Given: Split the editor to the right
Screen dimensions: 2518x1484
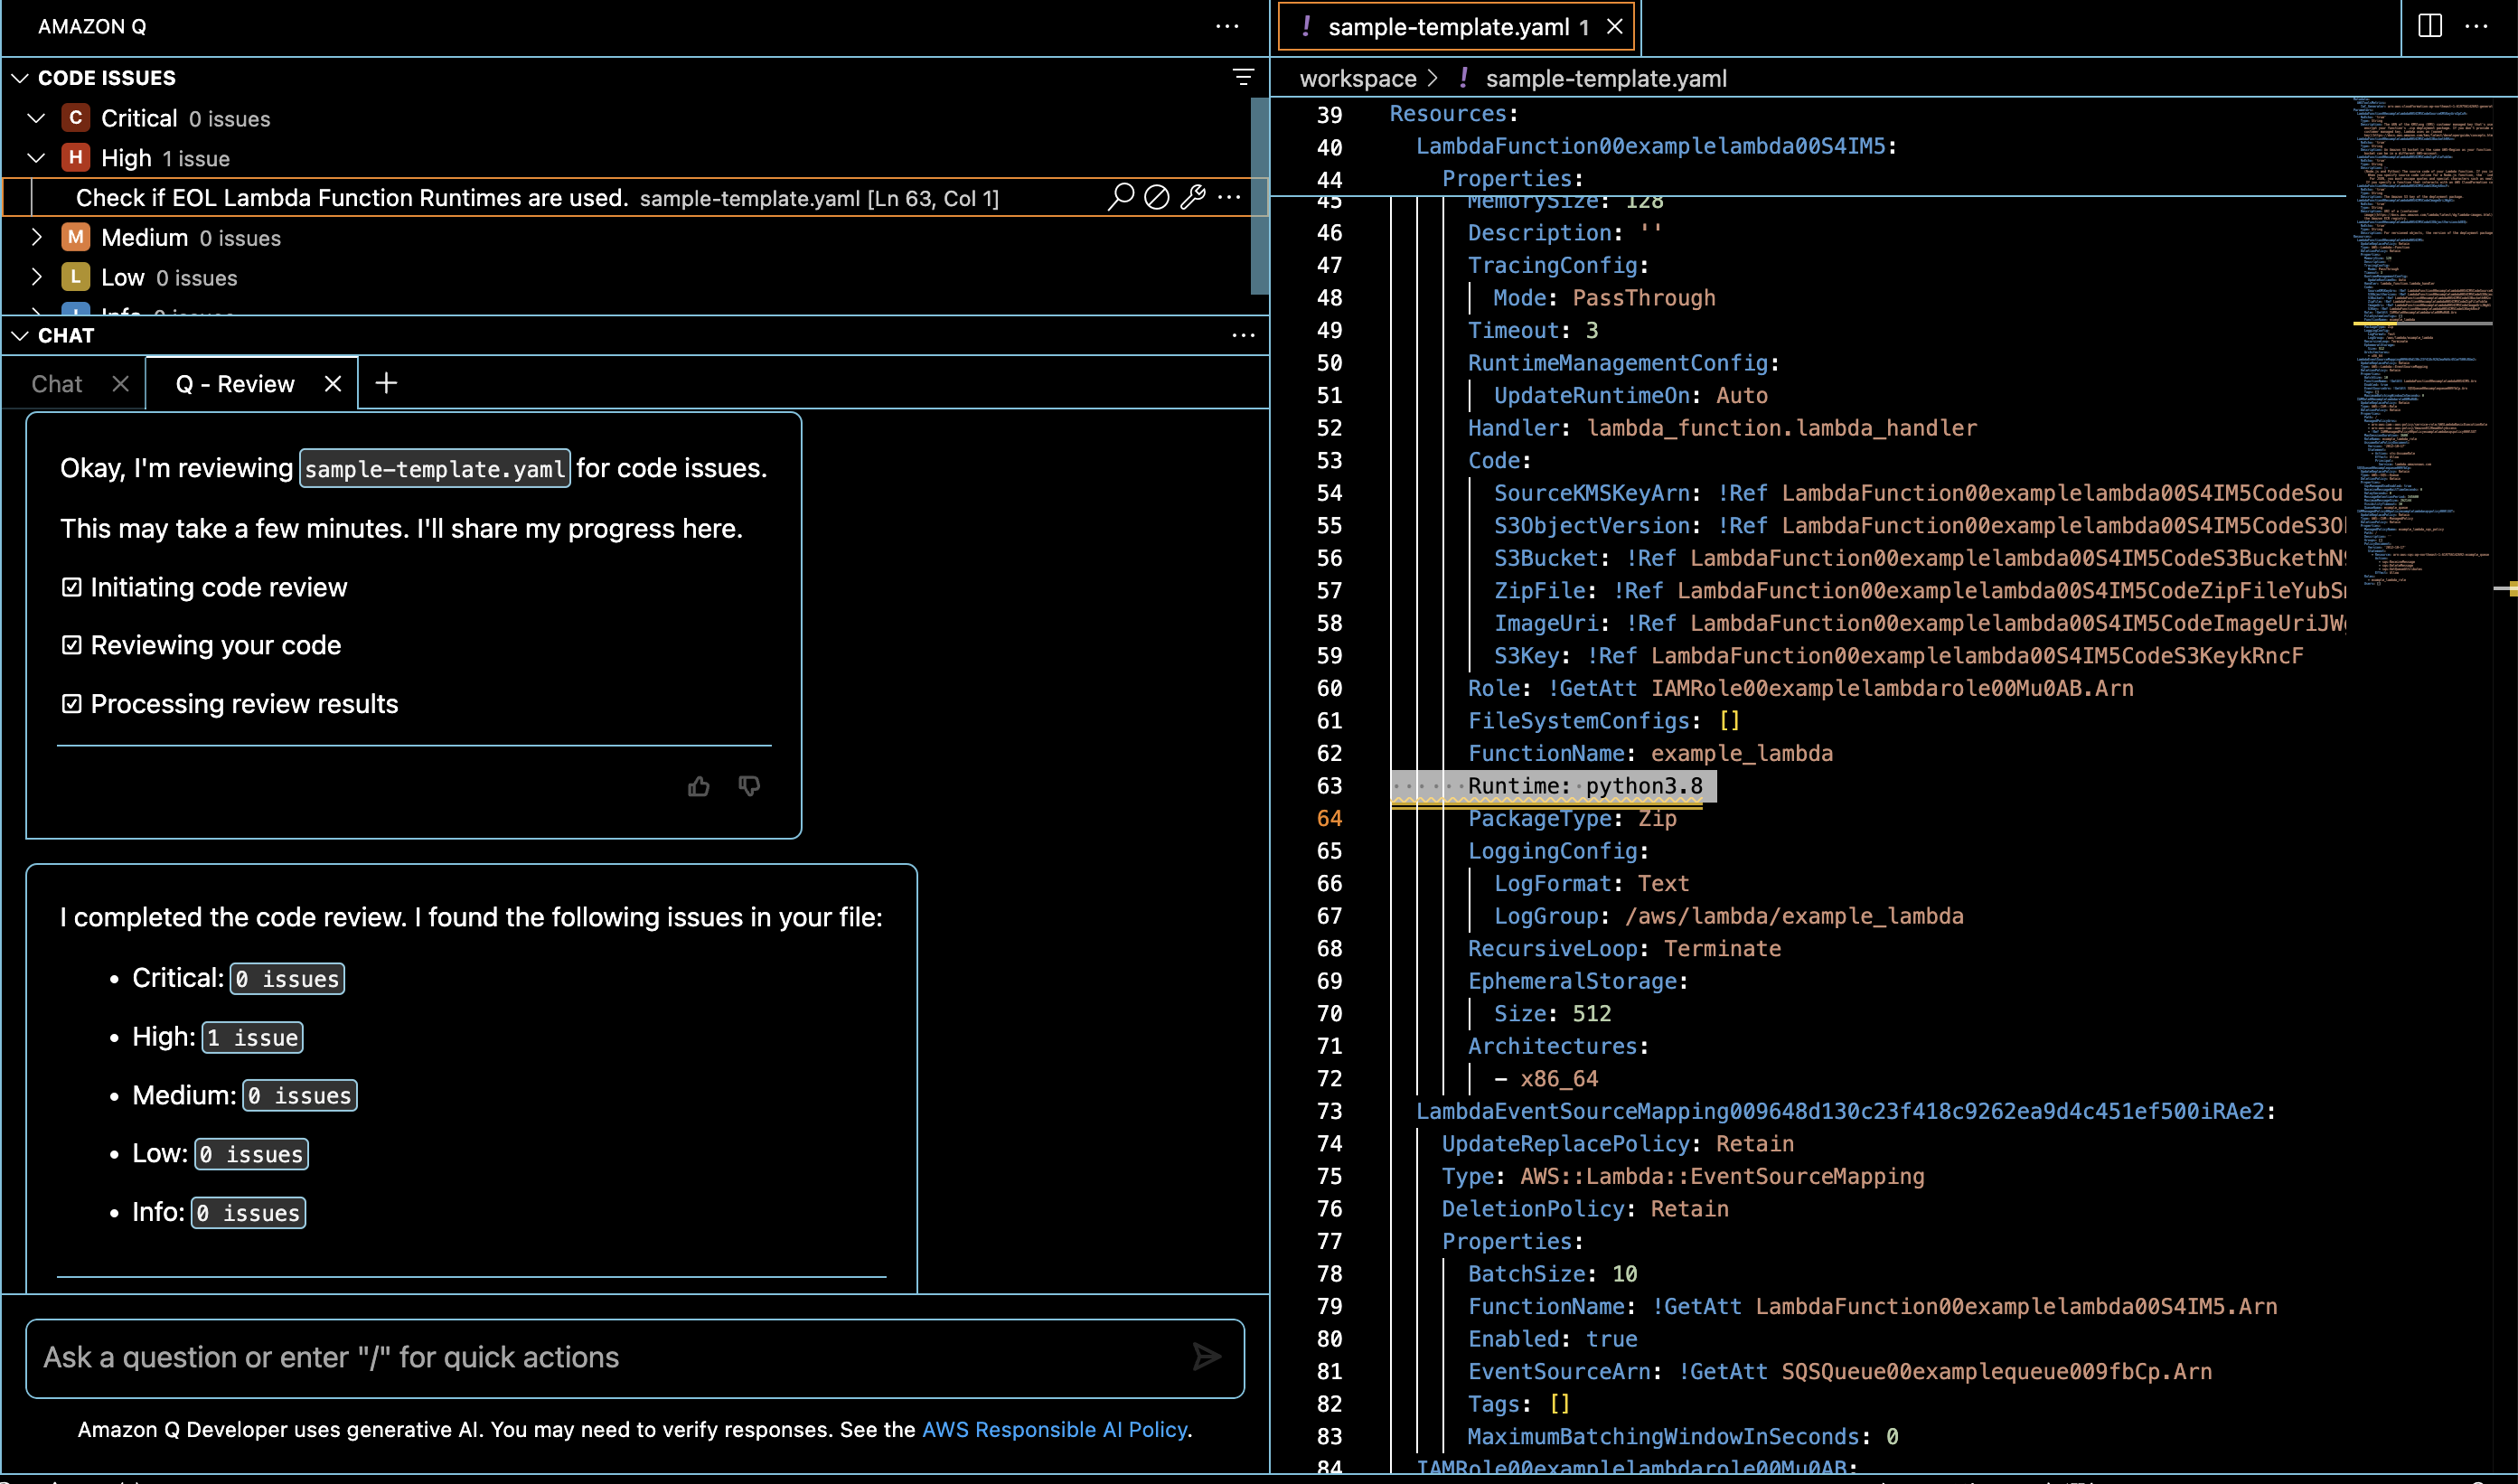Looking at the screenshot, I should point(2430,27).
